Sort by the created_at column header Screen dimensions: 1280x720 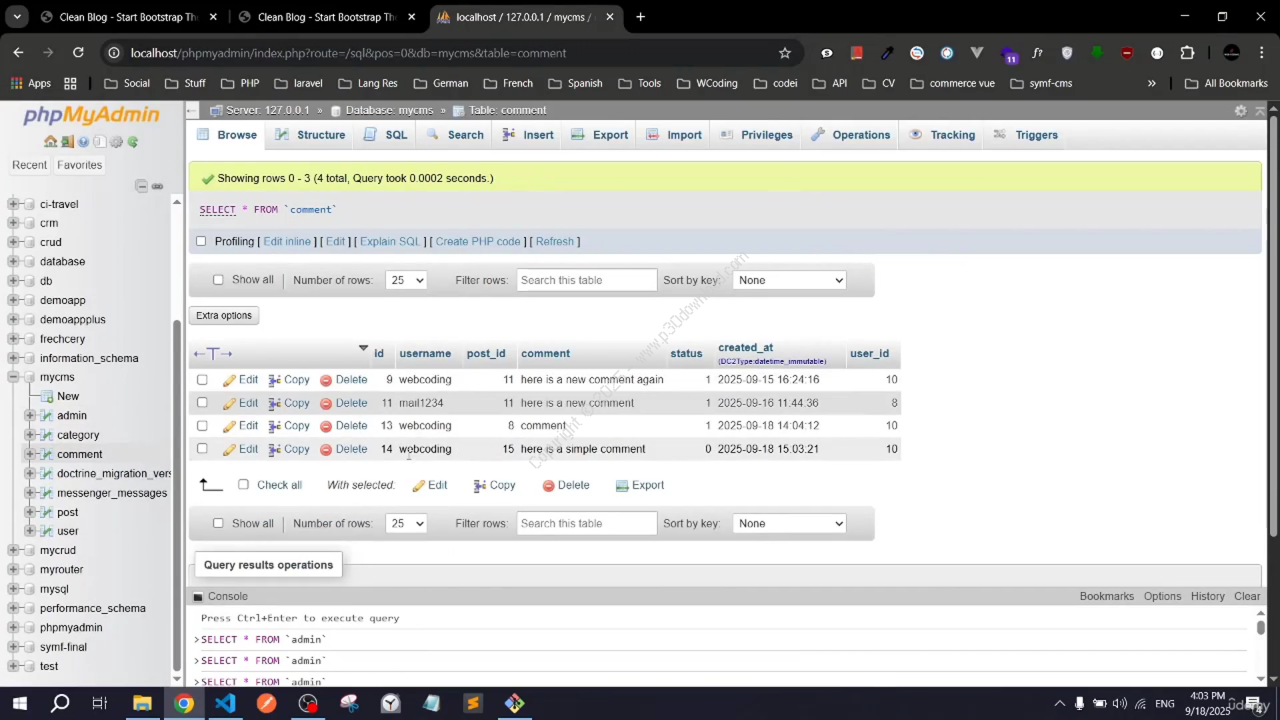[745, 348]
